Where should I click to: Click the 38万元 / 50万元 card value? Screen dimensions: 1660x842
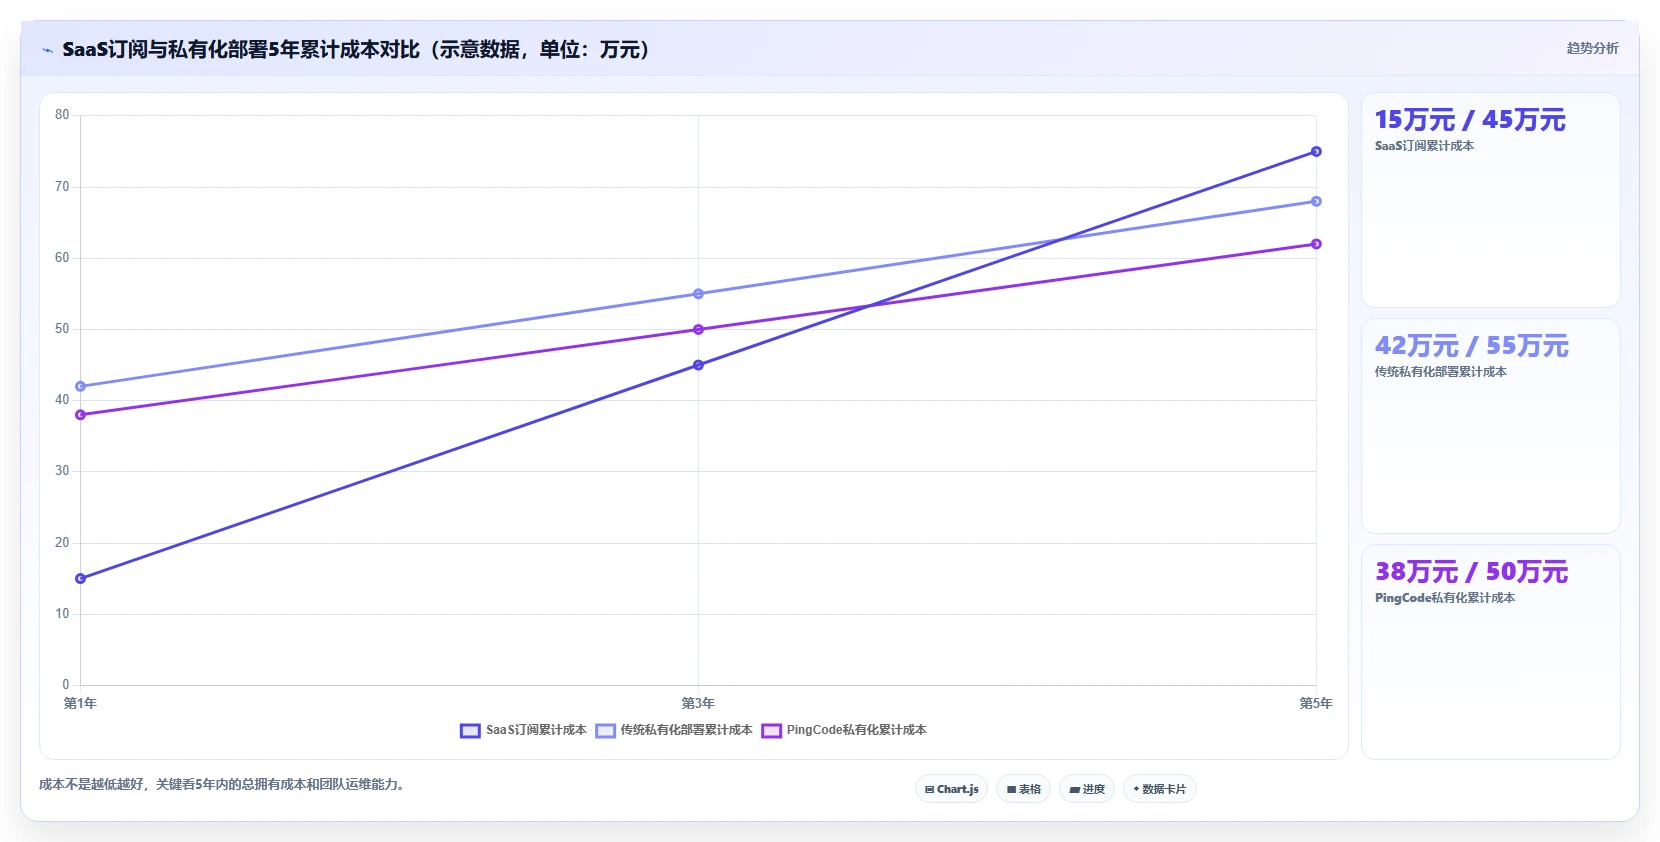1471,572
